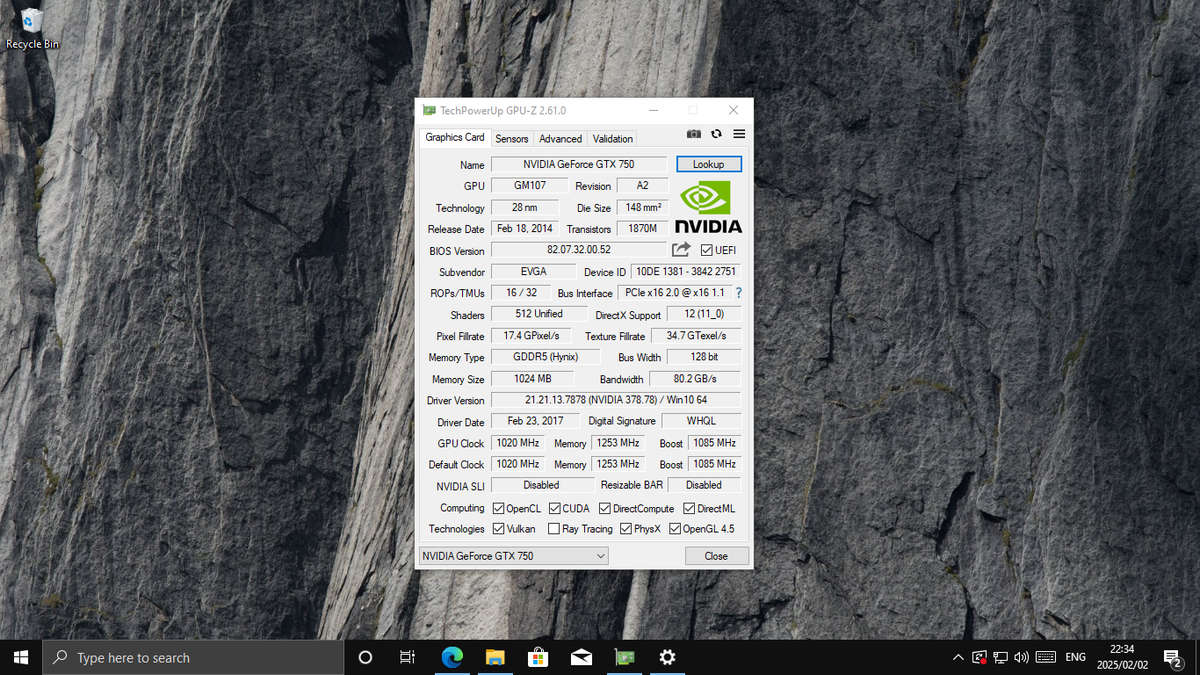Select the green GPU-Z icon in taskbar

(624, 657)
